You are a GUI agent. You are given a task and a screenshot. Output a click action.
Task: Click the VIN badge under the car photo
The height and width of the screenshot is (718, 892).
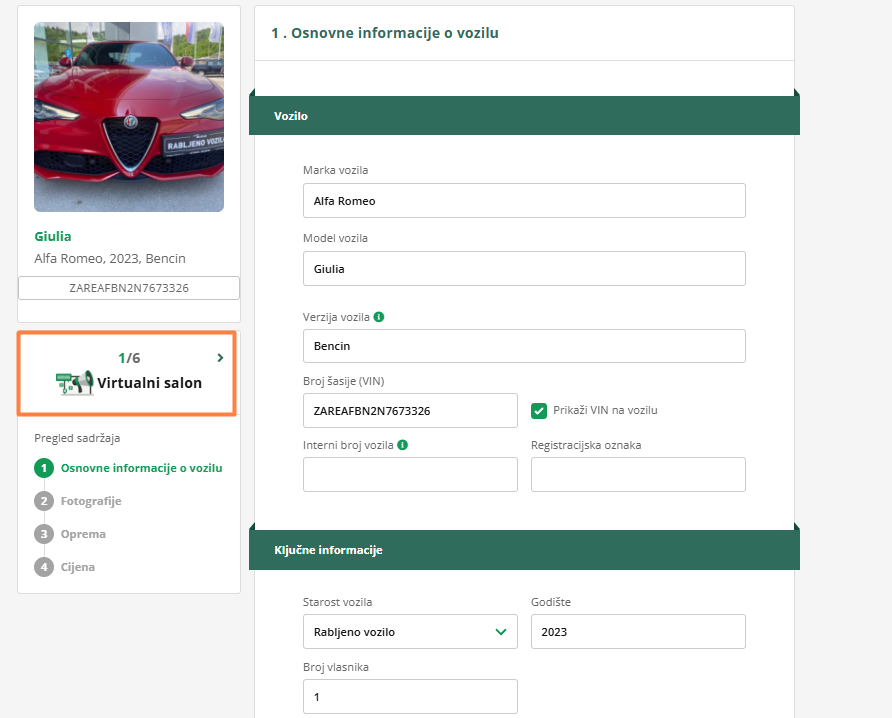pos(129,288)
